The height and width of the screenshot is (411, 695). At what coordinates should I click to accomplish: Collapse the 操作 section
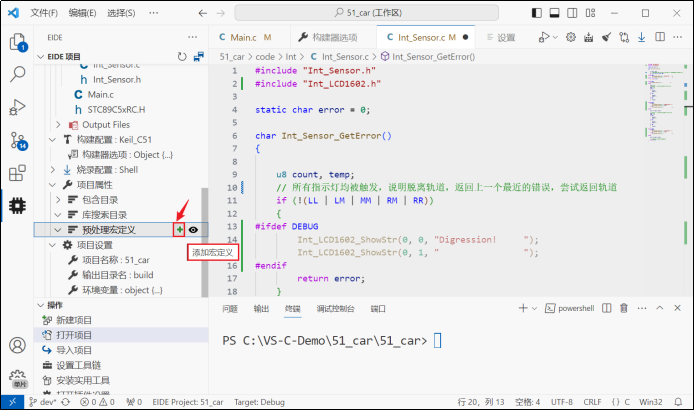tap(40, 305)
